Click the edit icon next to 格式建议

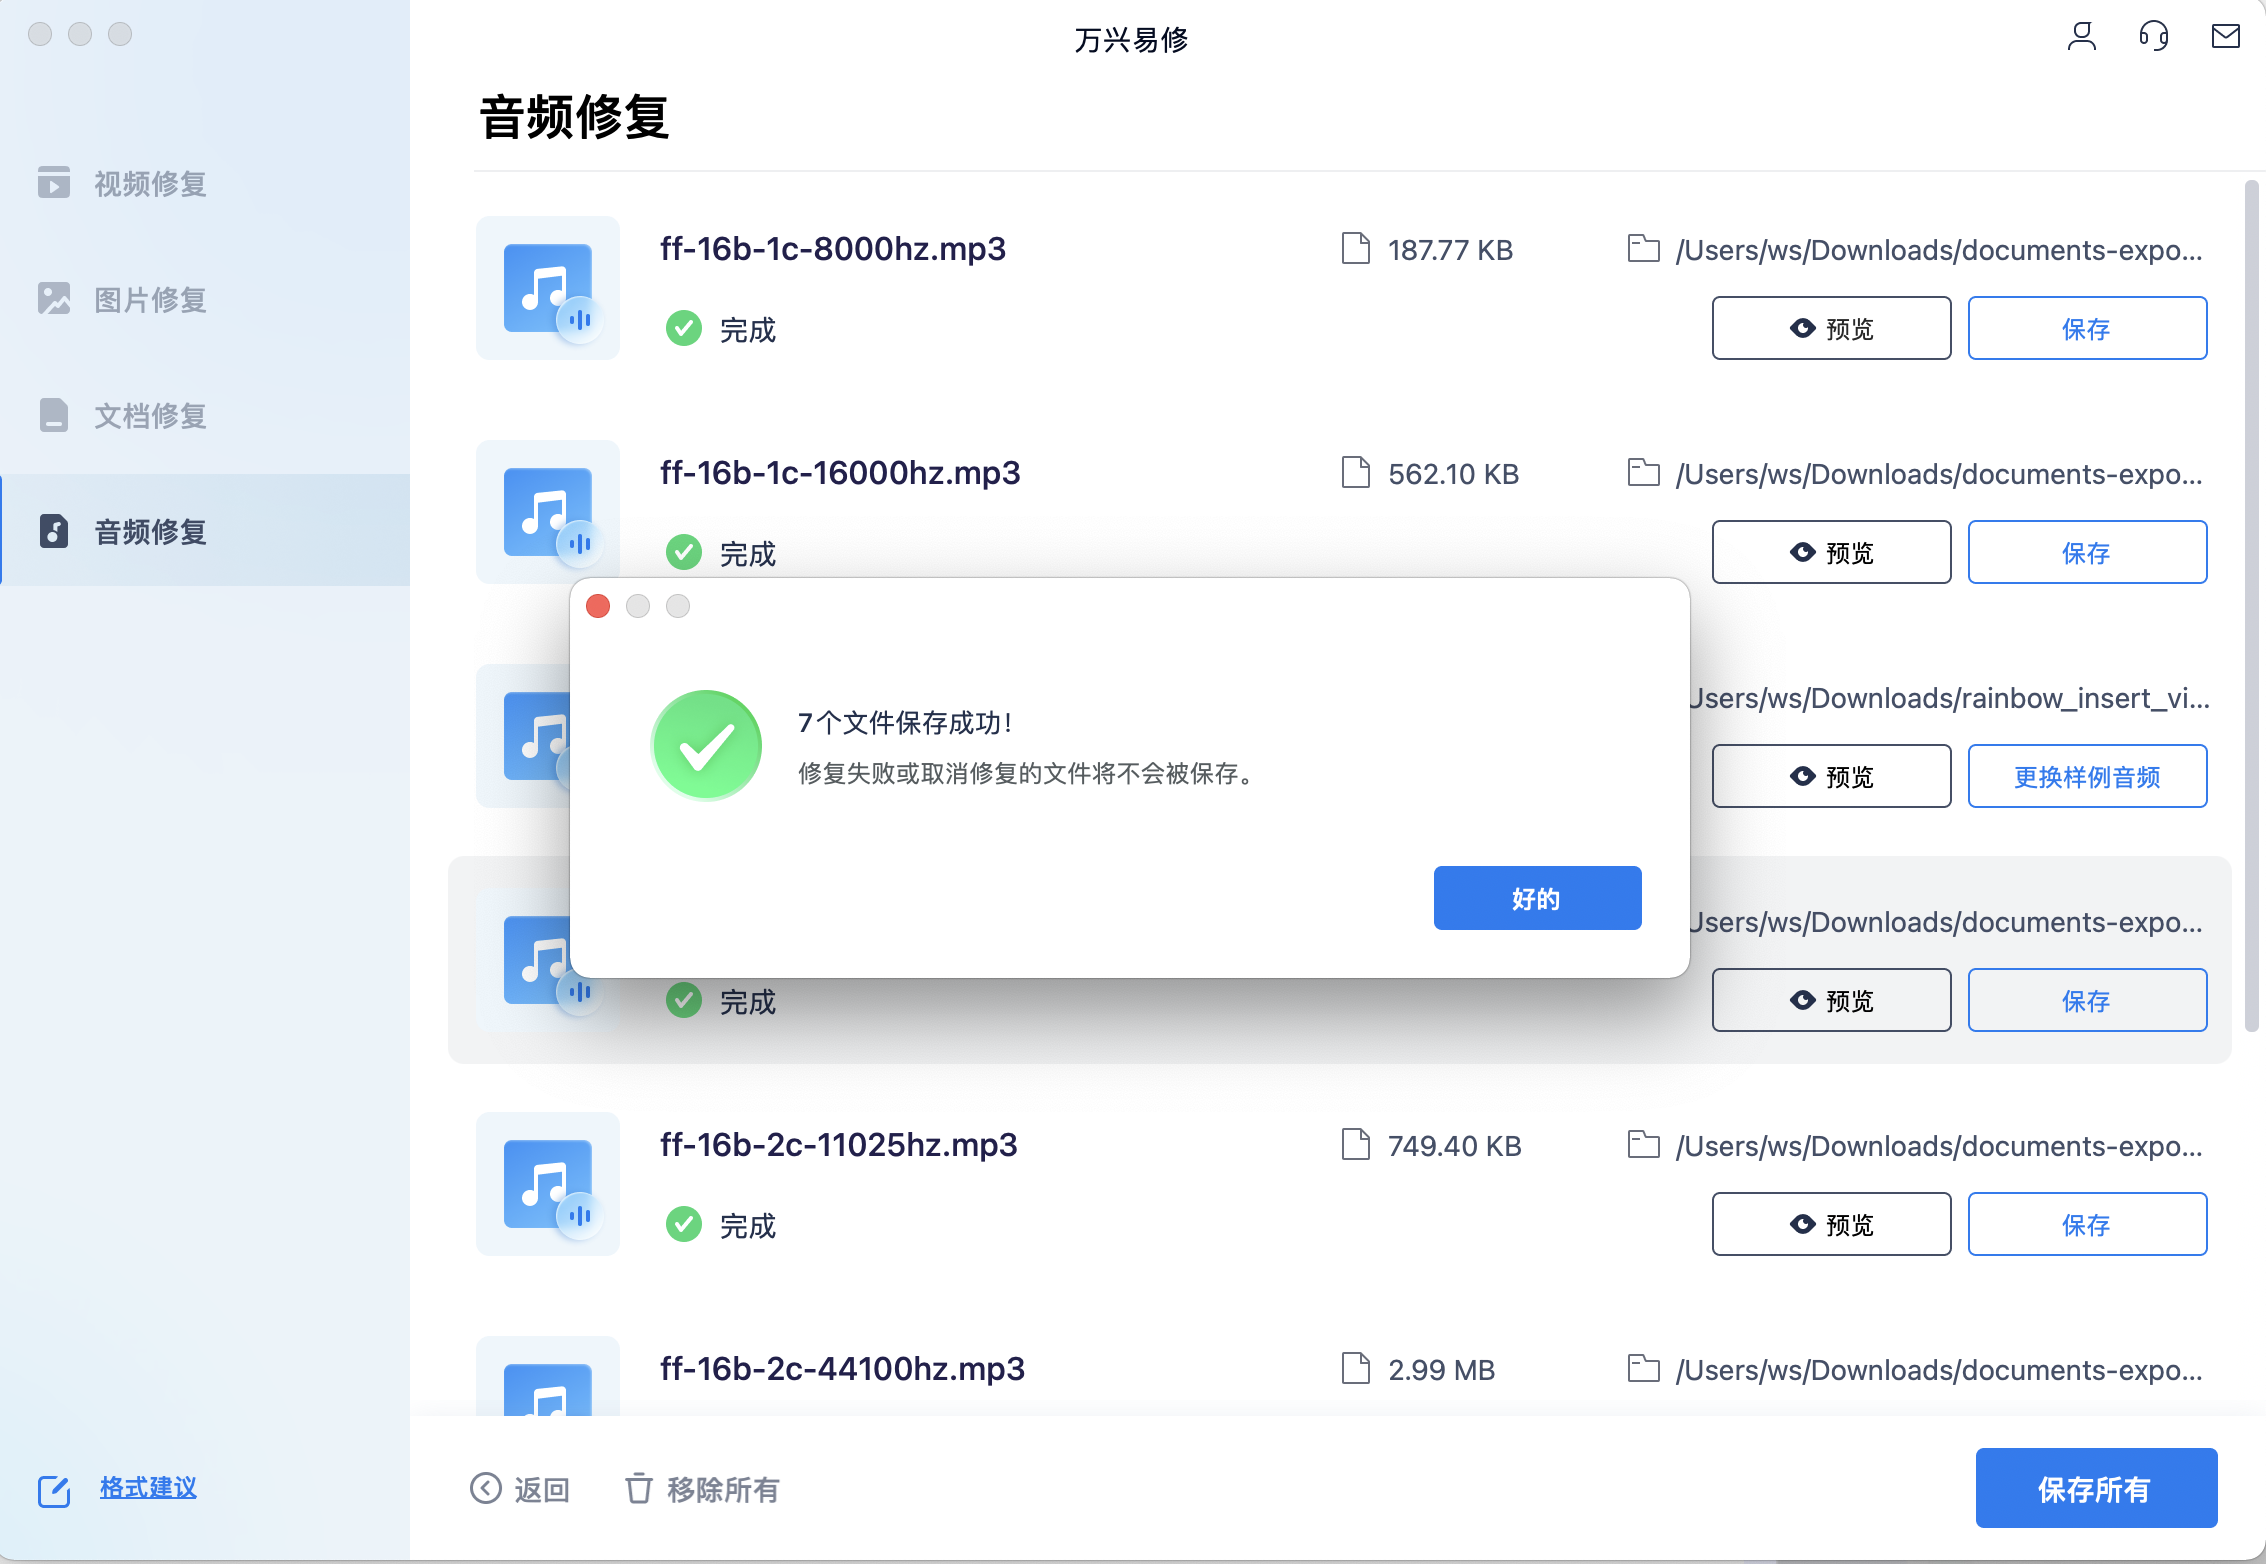55,1490
